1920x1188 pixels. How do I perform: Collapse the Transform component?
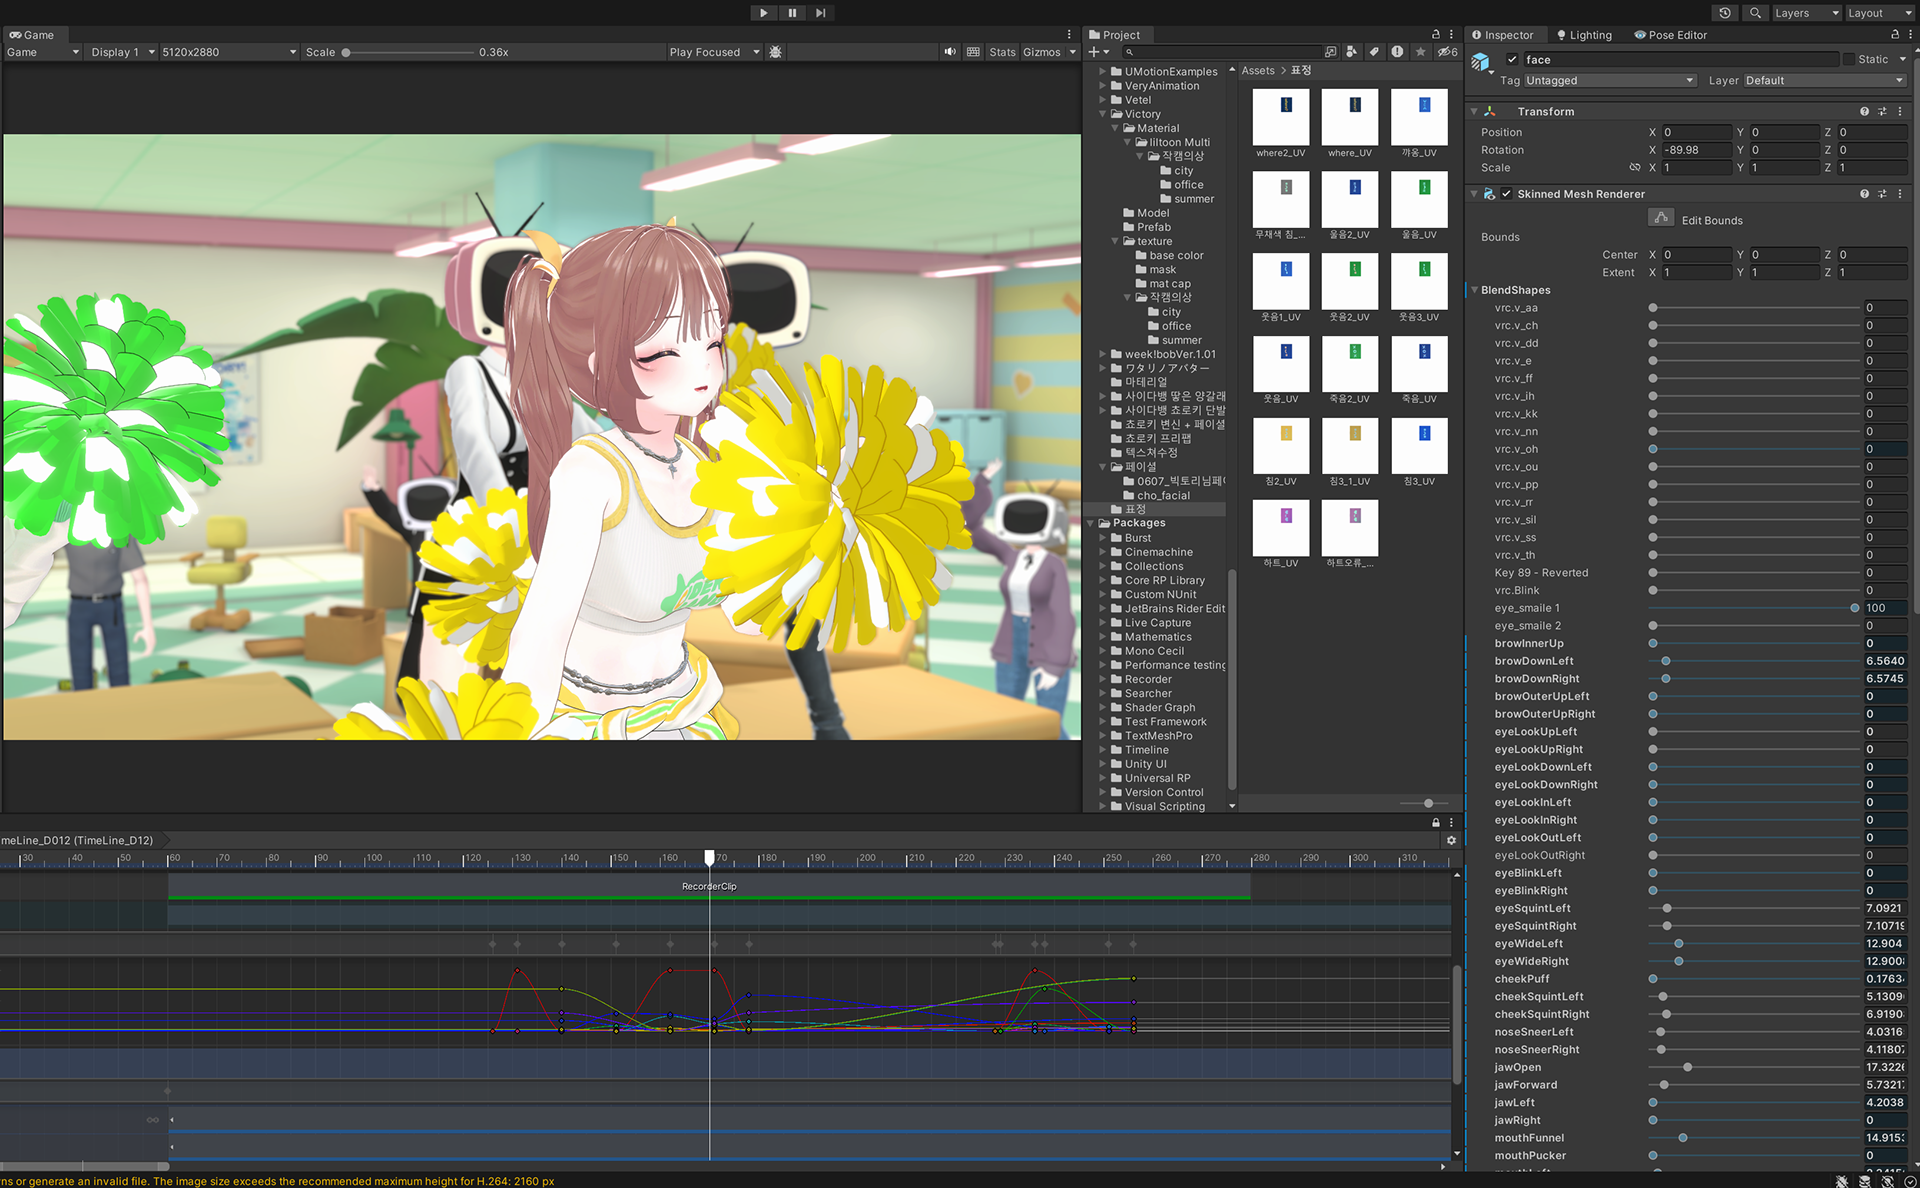pos(1474,112)
